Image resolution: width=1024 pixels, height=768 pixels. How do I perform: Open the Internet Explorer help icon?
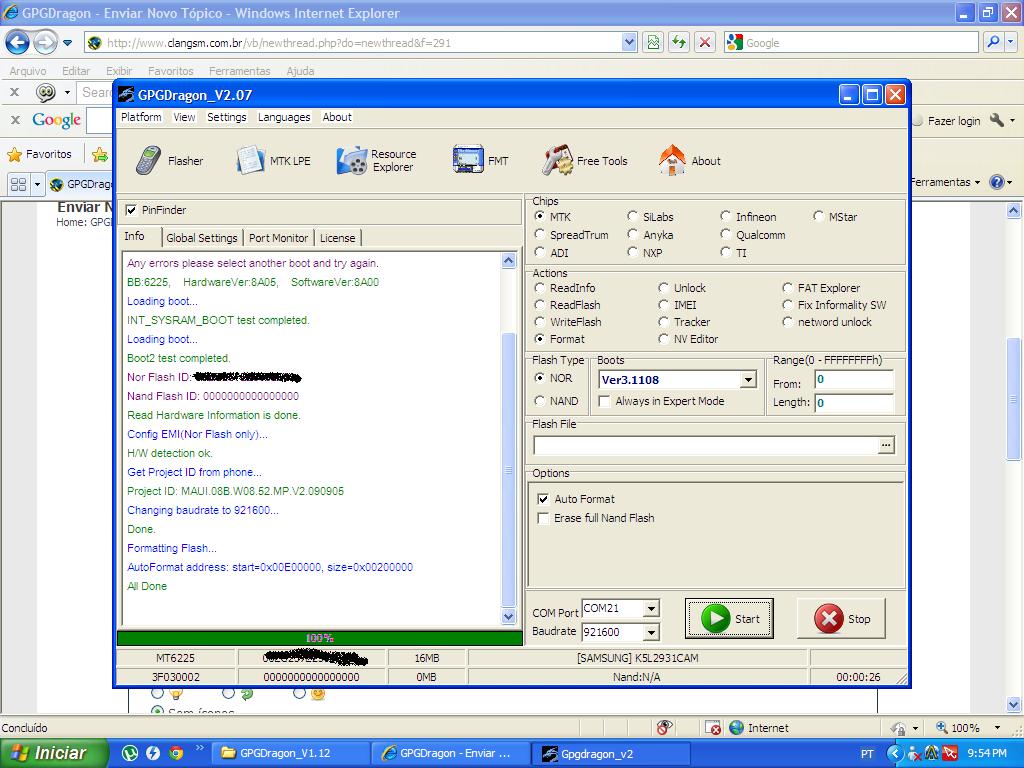pyautogui.click(x=997, y=182)
